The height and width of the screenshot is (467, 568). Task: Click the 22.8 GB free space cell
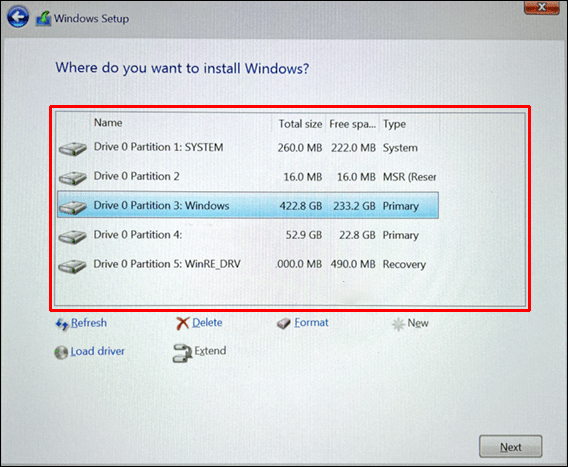click(357, 235)
